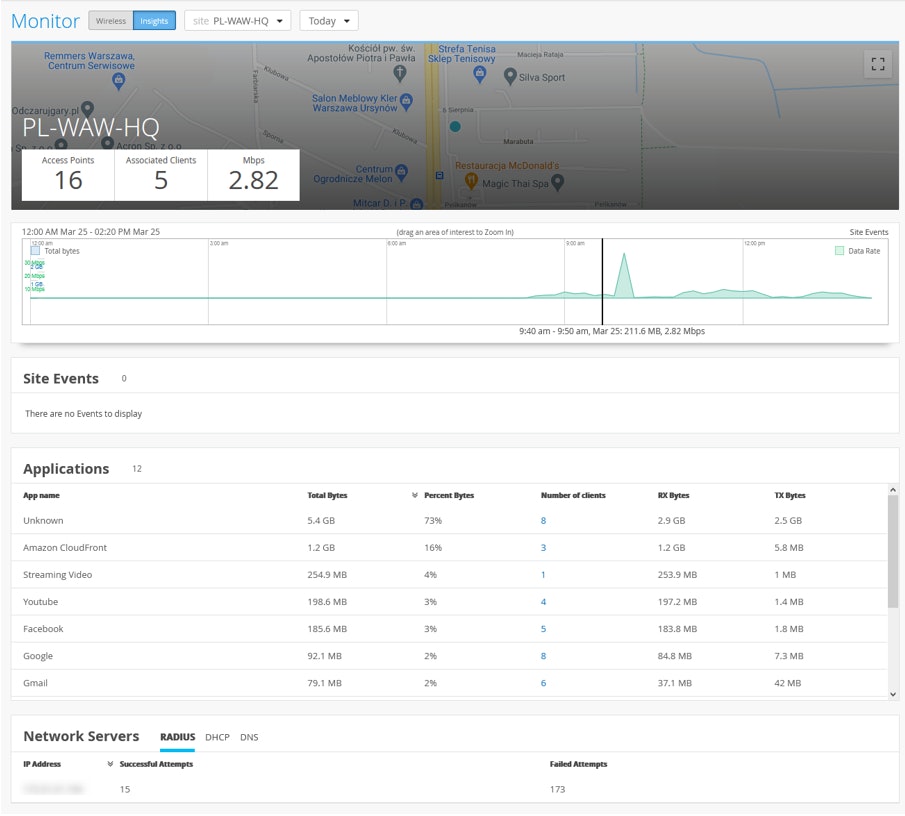Switch to the DHCP network servers tab
The height and width of the screenshot is (816, 905).
coord(217,737)
